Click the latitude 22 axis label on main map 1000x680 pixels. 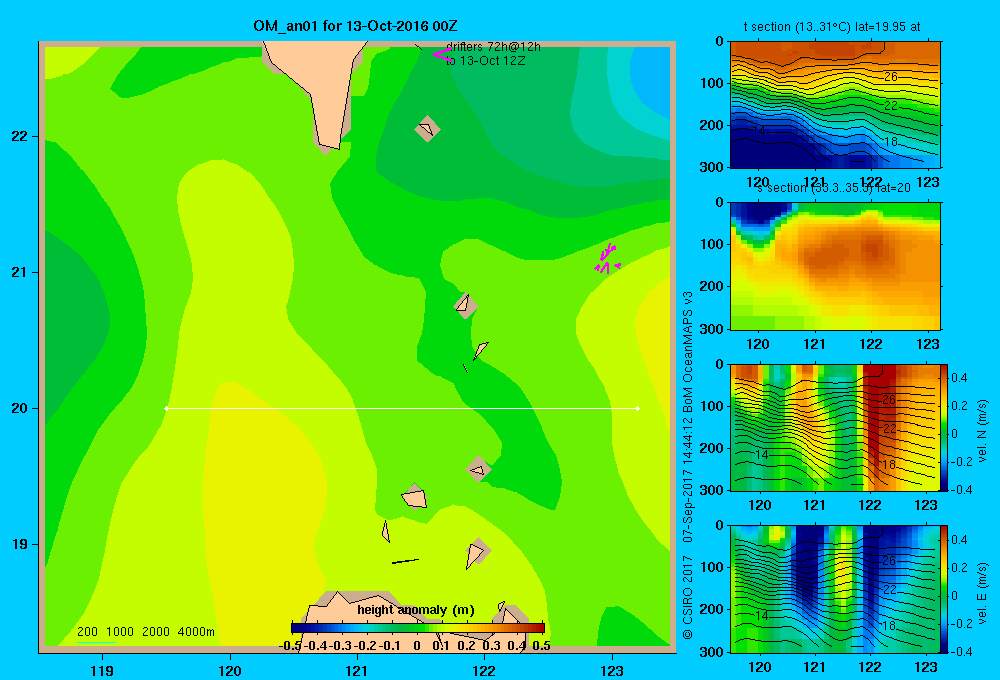(x=19, y=136)
